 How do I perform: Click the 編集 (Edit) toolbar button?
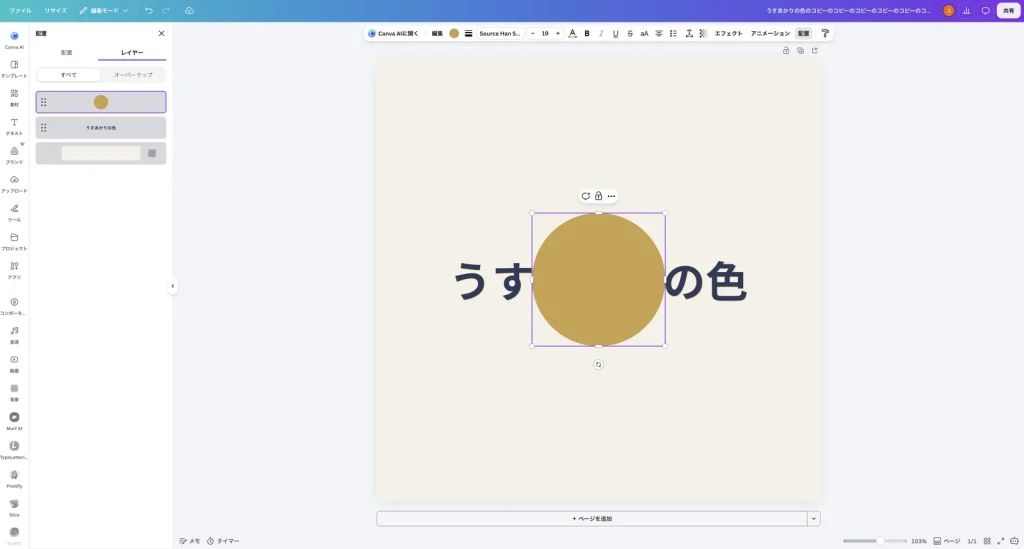(x=437, y=33)
